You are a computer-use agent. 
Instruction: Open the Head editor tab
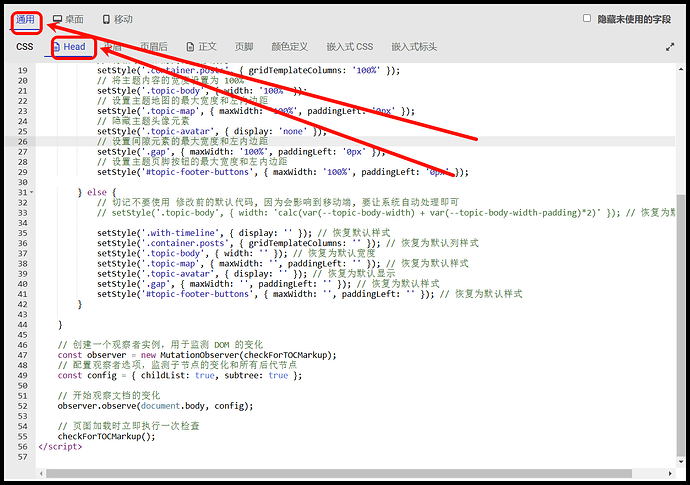pyautogui.click(x=70, y=47)
